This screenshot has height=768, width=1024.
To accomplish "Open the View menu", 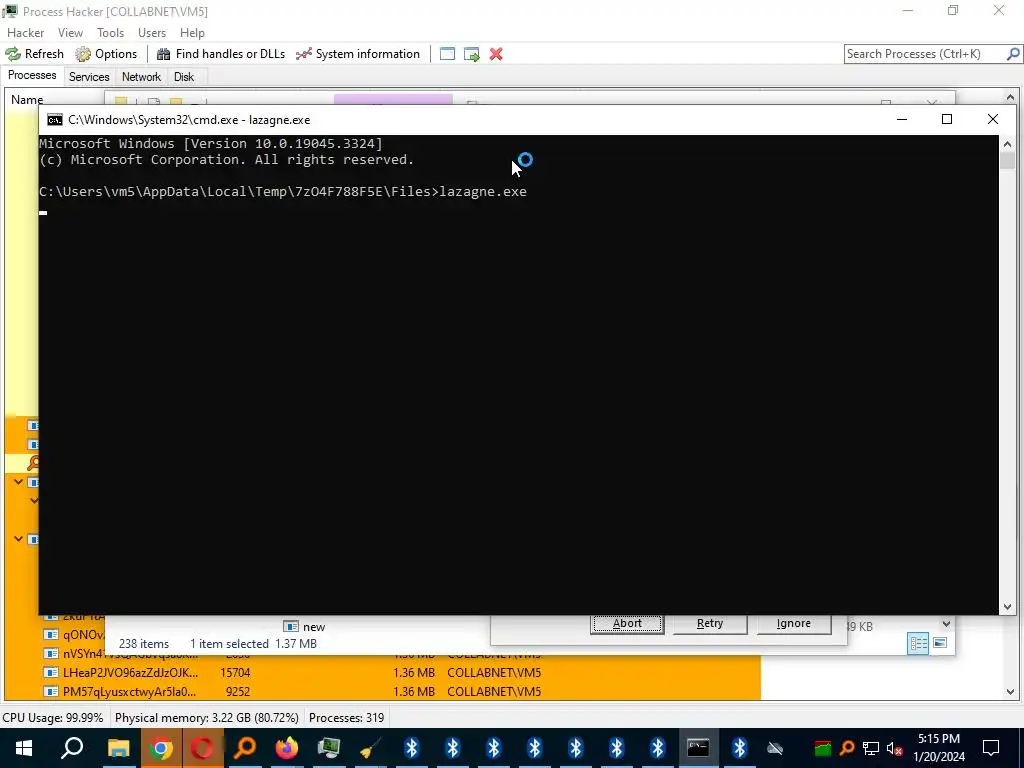I will 70,33.
